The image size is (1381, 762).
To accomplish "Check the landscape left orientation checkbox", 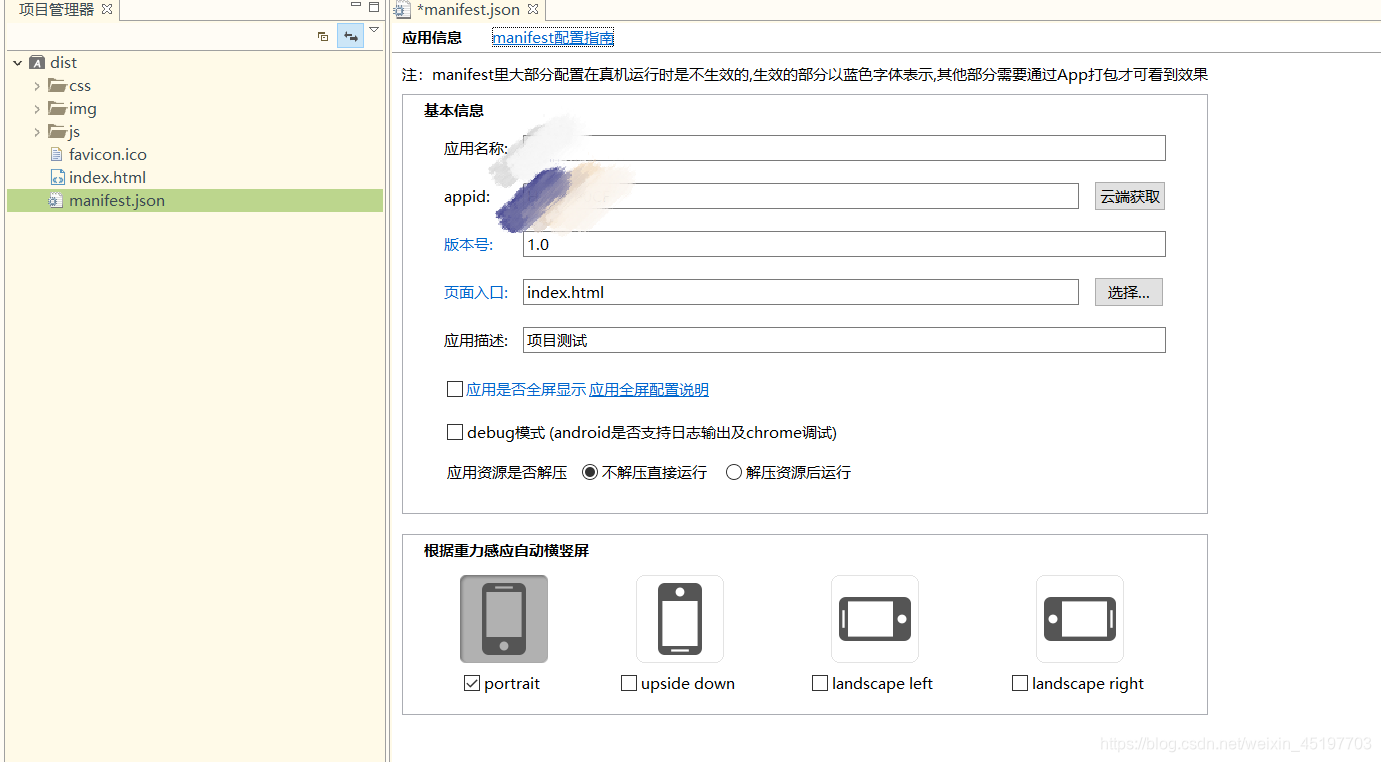I will [820, 682].
